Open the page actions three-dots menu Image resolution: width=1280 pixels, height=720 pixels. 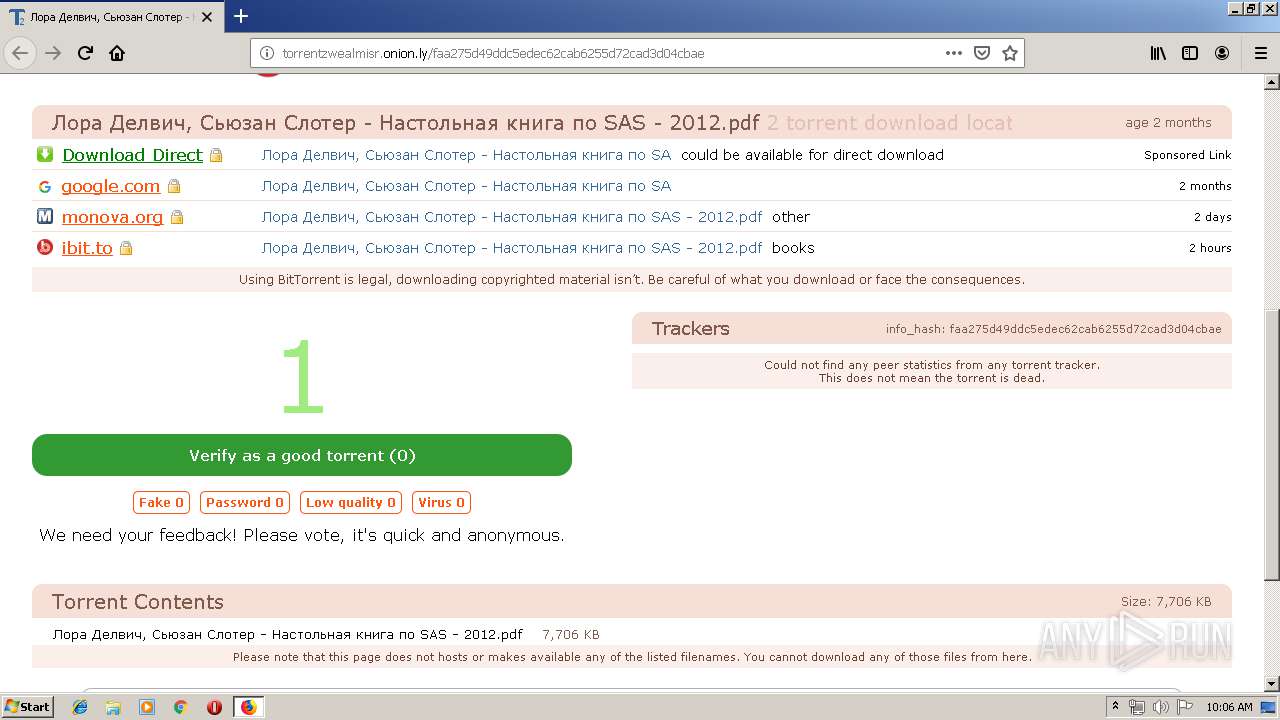tap(954, 53)
